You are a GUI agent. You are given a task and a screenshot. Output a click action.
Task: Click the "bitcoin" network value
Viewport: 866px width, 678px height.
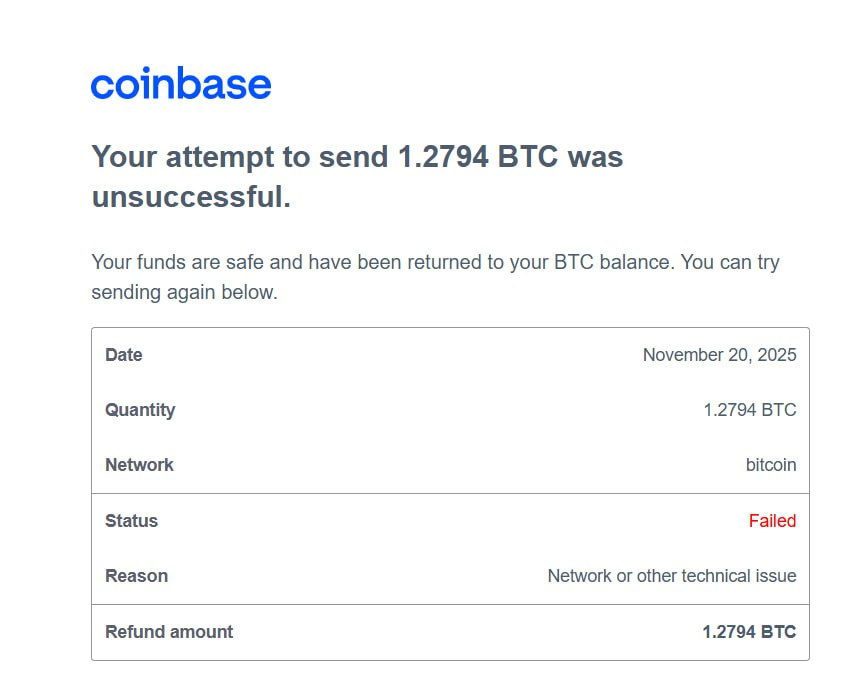coord(771,465)
